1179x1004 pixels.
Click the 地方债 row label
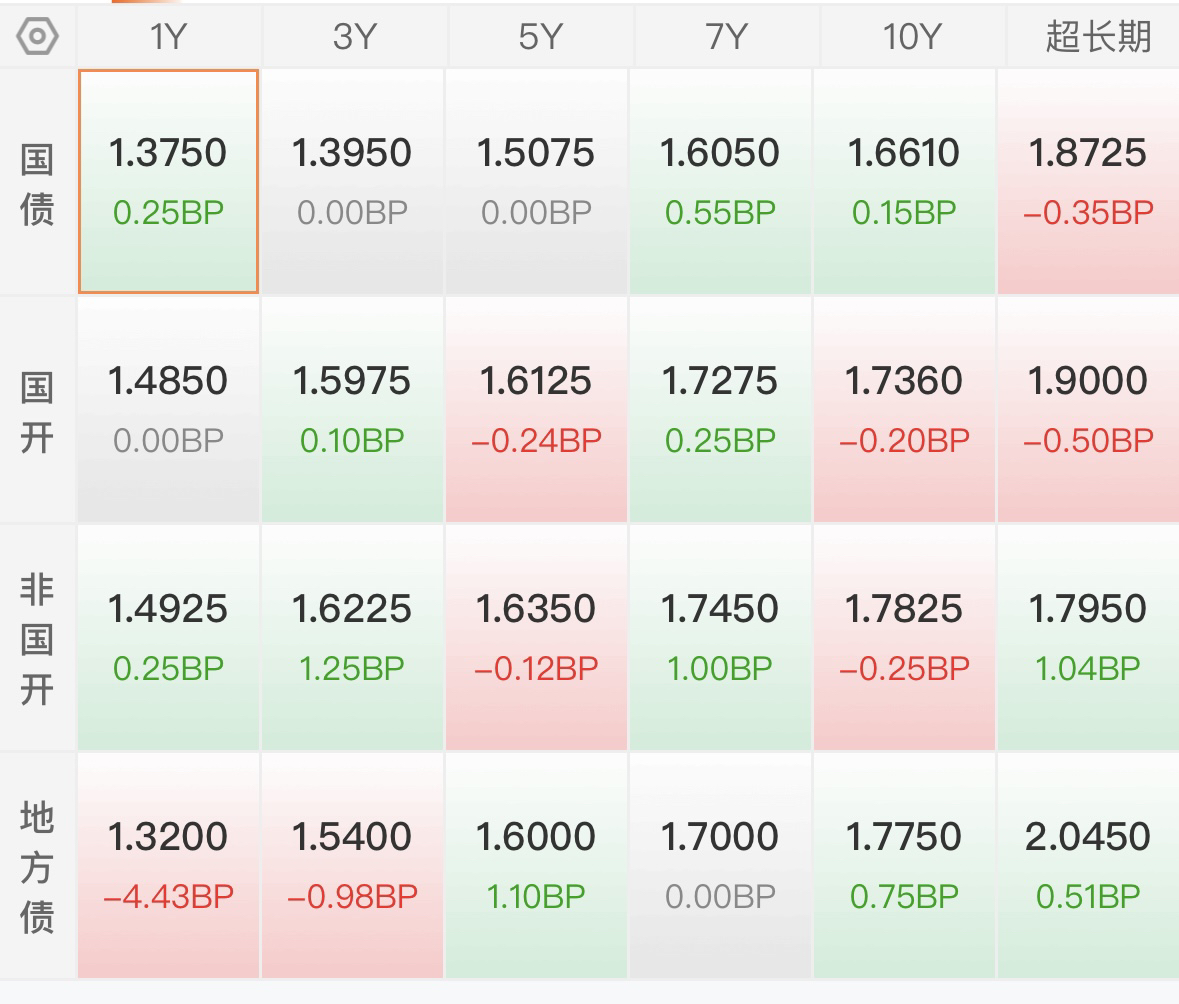point(38,866)
